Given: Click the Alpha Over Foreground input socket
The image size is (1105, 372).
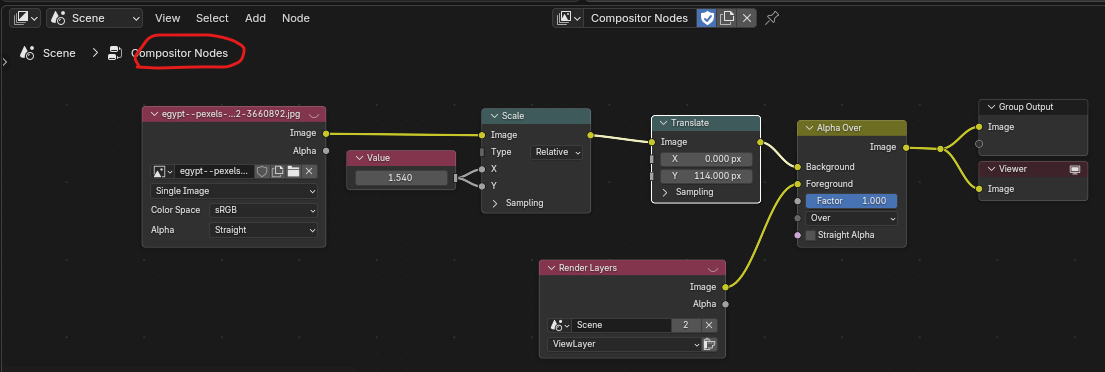Looking at the screenshot, I should [x=797, y=184].
